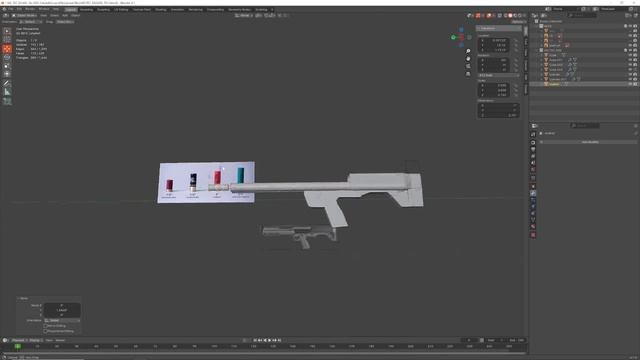The width and height of the screenshot is (640, 360).
Task: Select the Measure ruler tool
Action: click(x=7, y=92)
